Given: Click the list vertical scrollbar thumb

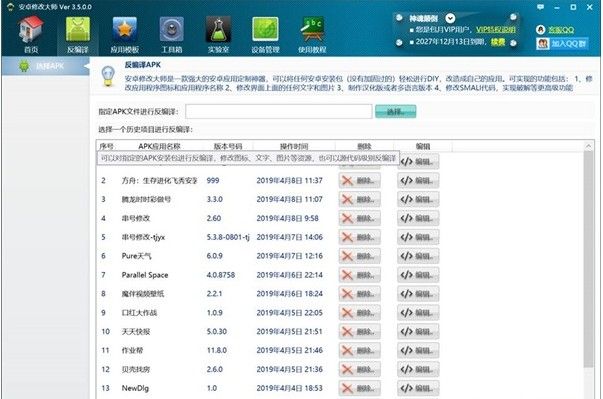Looking at the screenshot, I should tap(588, 259).
